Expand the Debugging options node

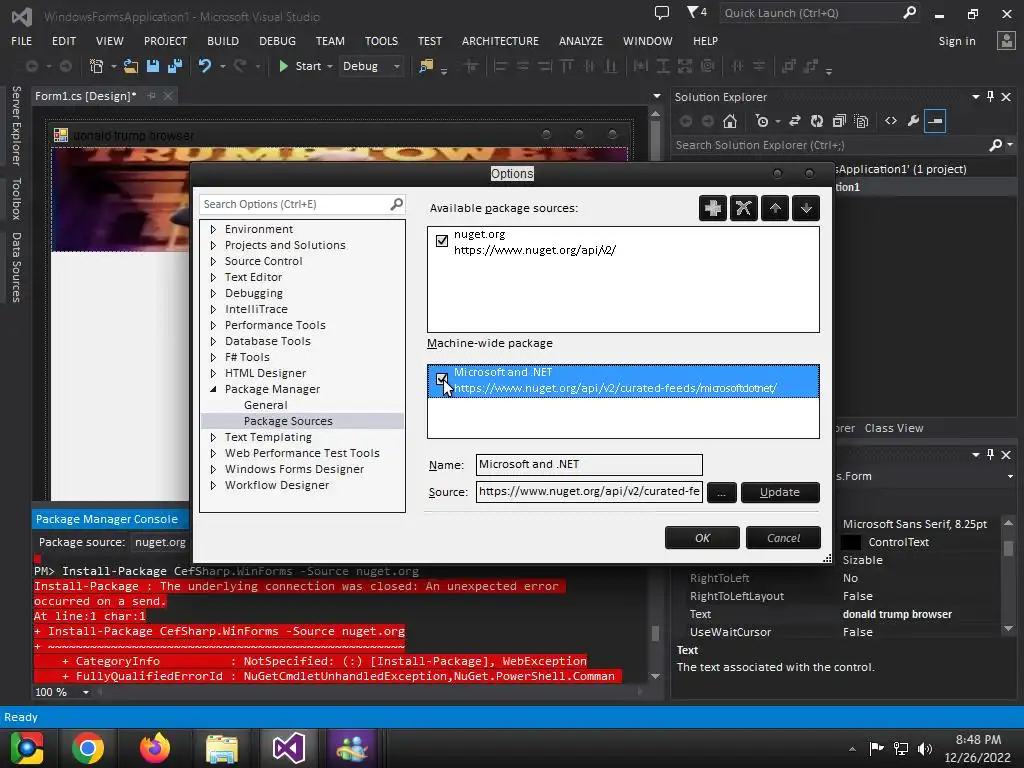pyautogui.click(x=213, y=293)
